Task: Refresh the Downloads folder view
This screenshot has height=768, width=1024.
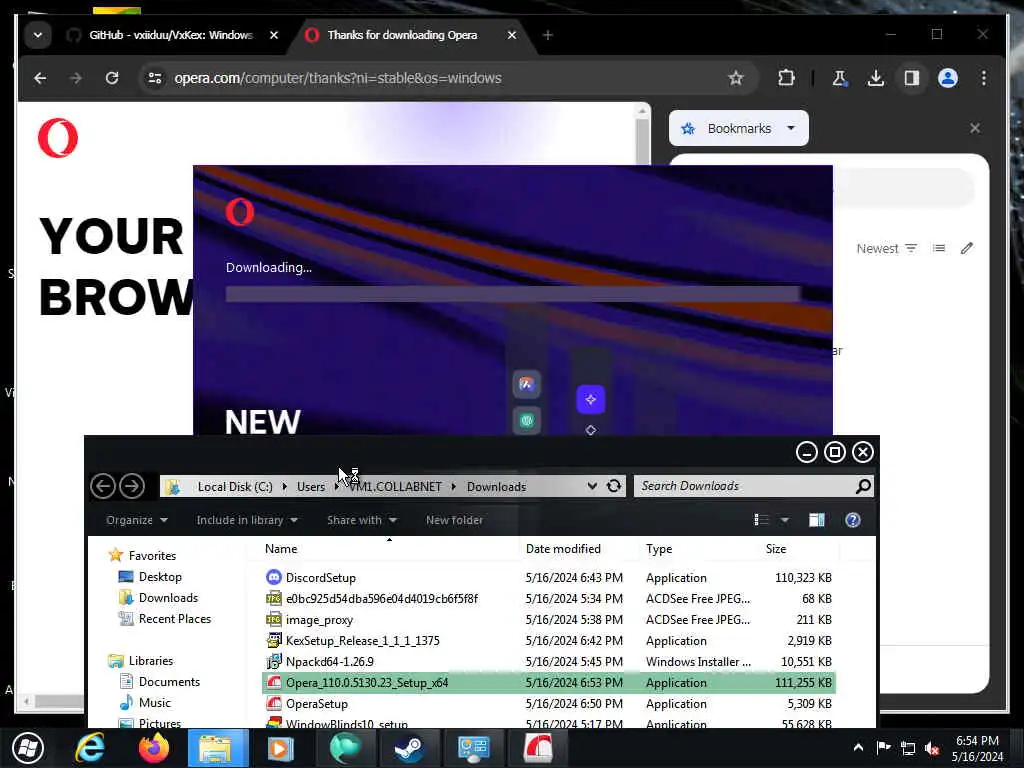Action: tap(614, 486)
